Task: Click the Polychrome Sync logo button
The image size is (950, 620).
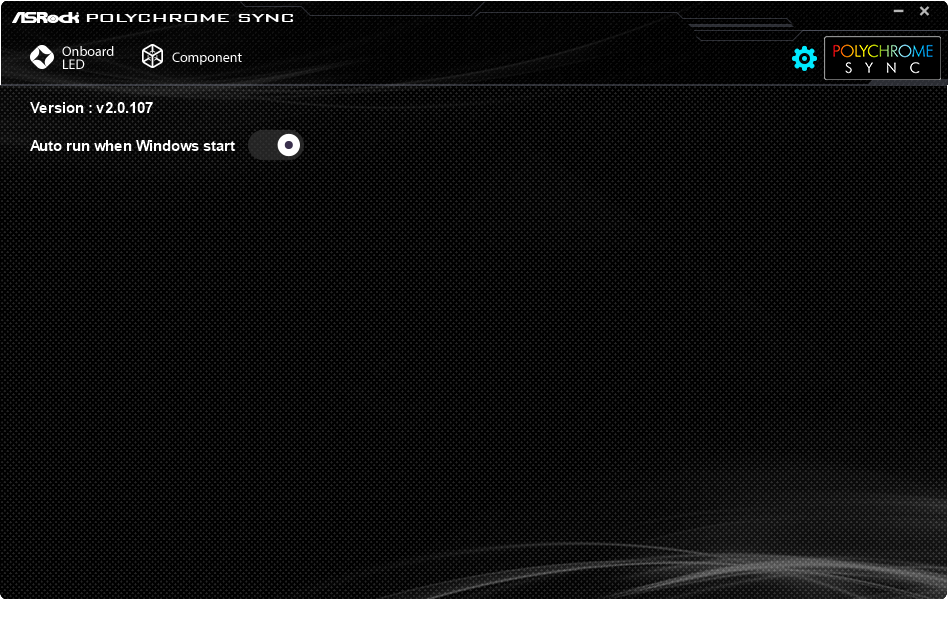Action: (x=882, y=58)
